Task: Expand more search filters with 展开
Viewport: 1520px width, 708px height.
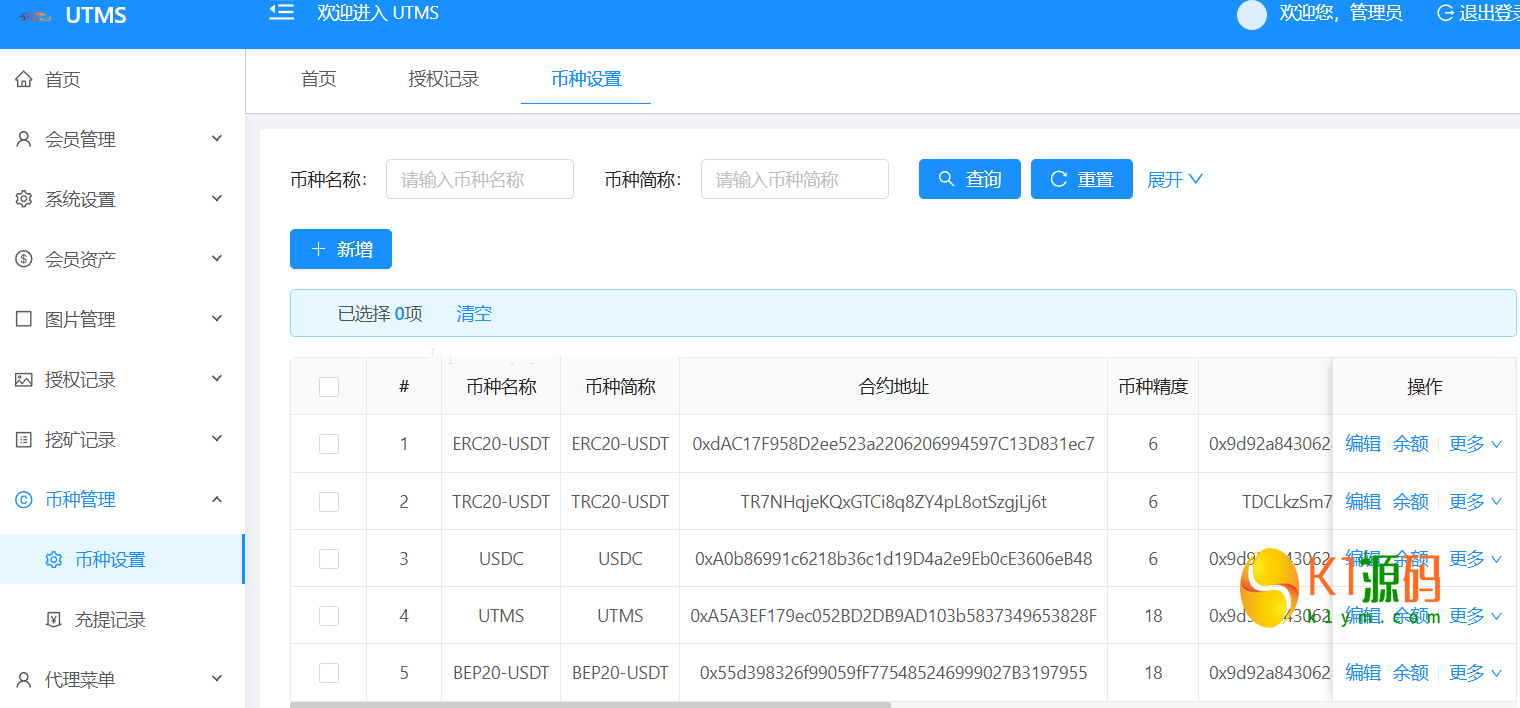Action: tap(1175, 179)
